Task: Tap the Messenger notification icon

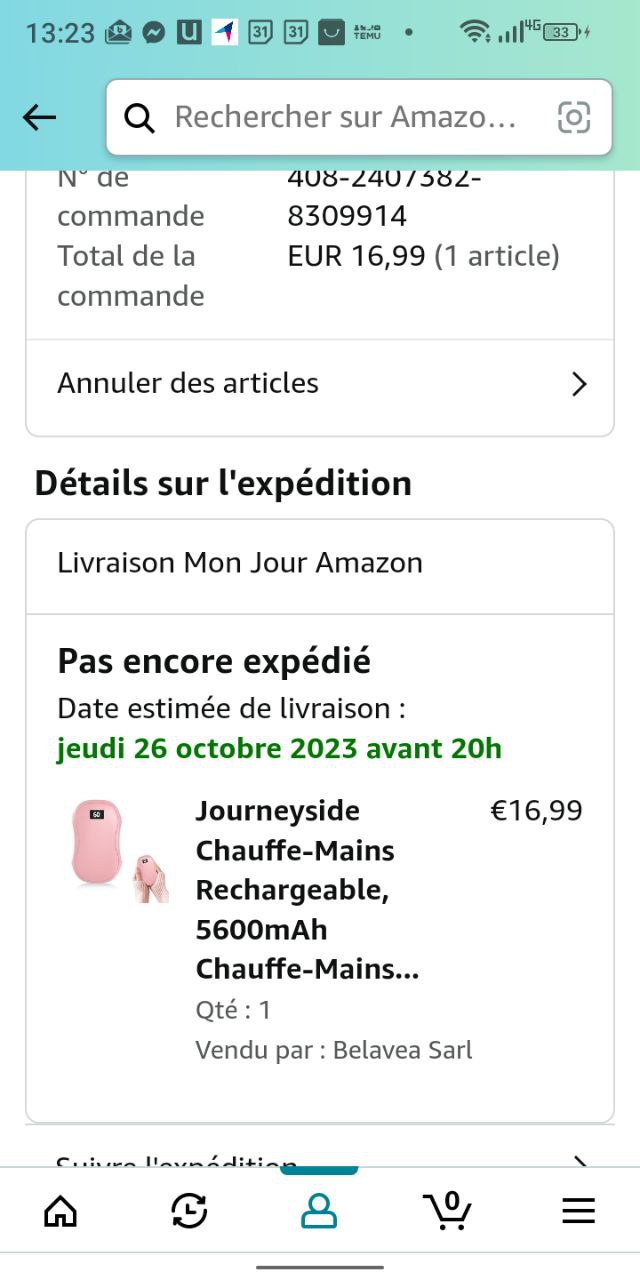Action: pyautogui.click(x=154, y=32)
